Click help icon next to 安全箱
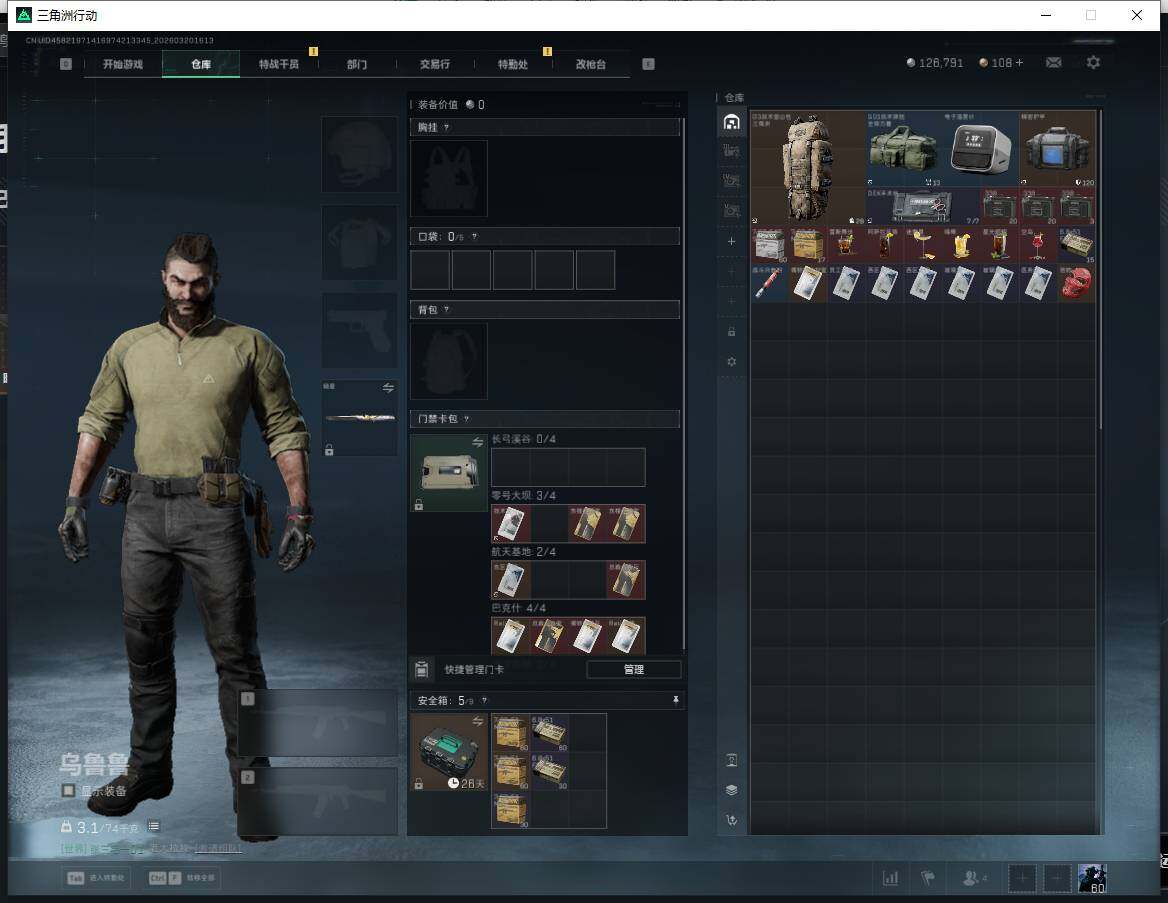This screenshot has height=903, width=1168. point(484,700)
